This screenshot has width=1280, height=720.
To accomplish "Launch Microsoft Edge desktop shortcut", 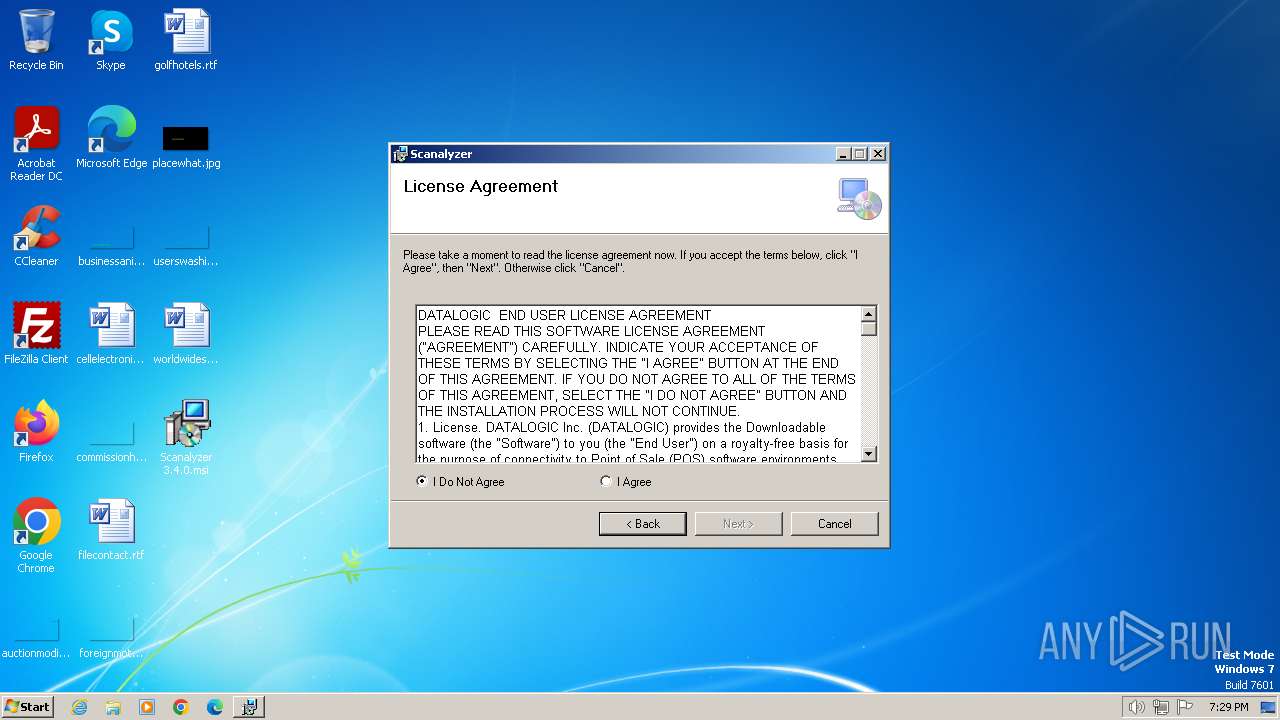I will [x=111, y=137].
